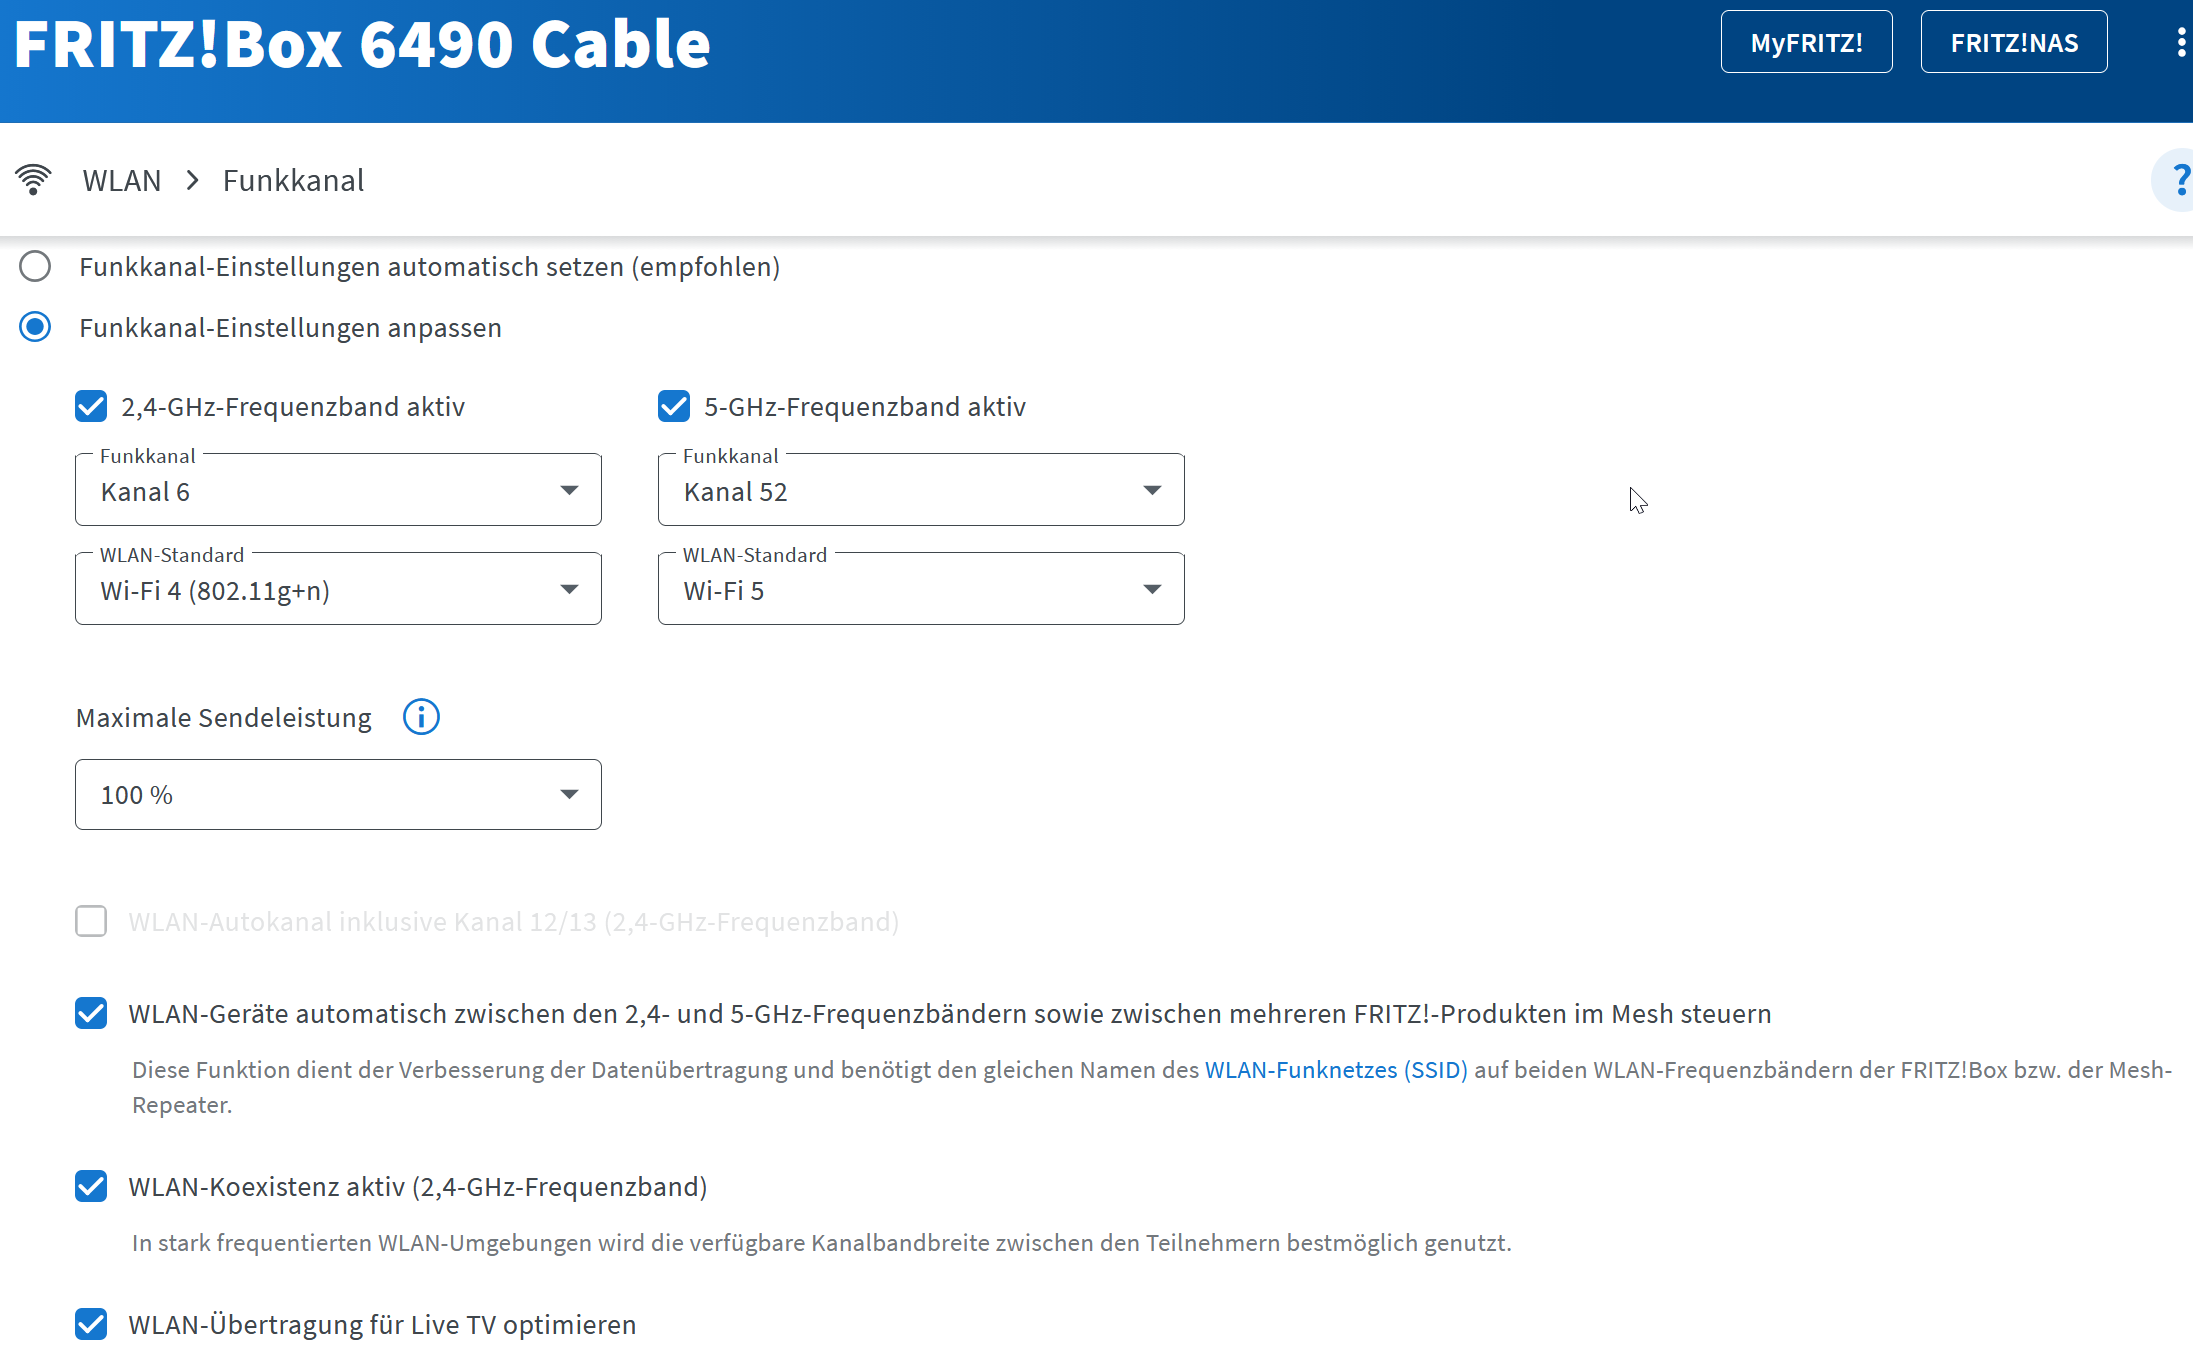Screen dimensions: 2193x1354
Task: Click the MyFRITZ! button
Action: [x=1806, y=42]
